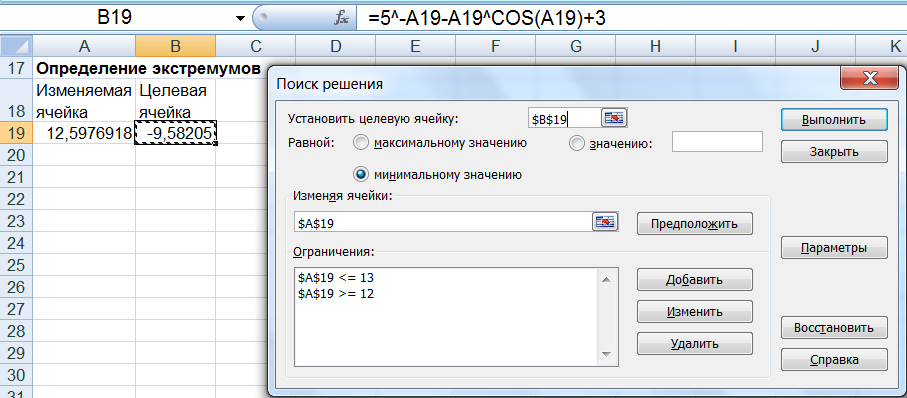Collapse dialog icon next to $A$19 field
Image resolution: width=907 pixels, height=398 pixels.
pyautogui.click(x=605, y=222)
